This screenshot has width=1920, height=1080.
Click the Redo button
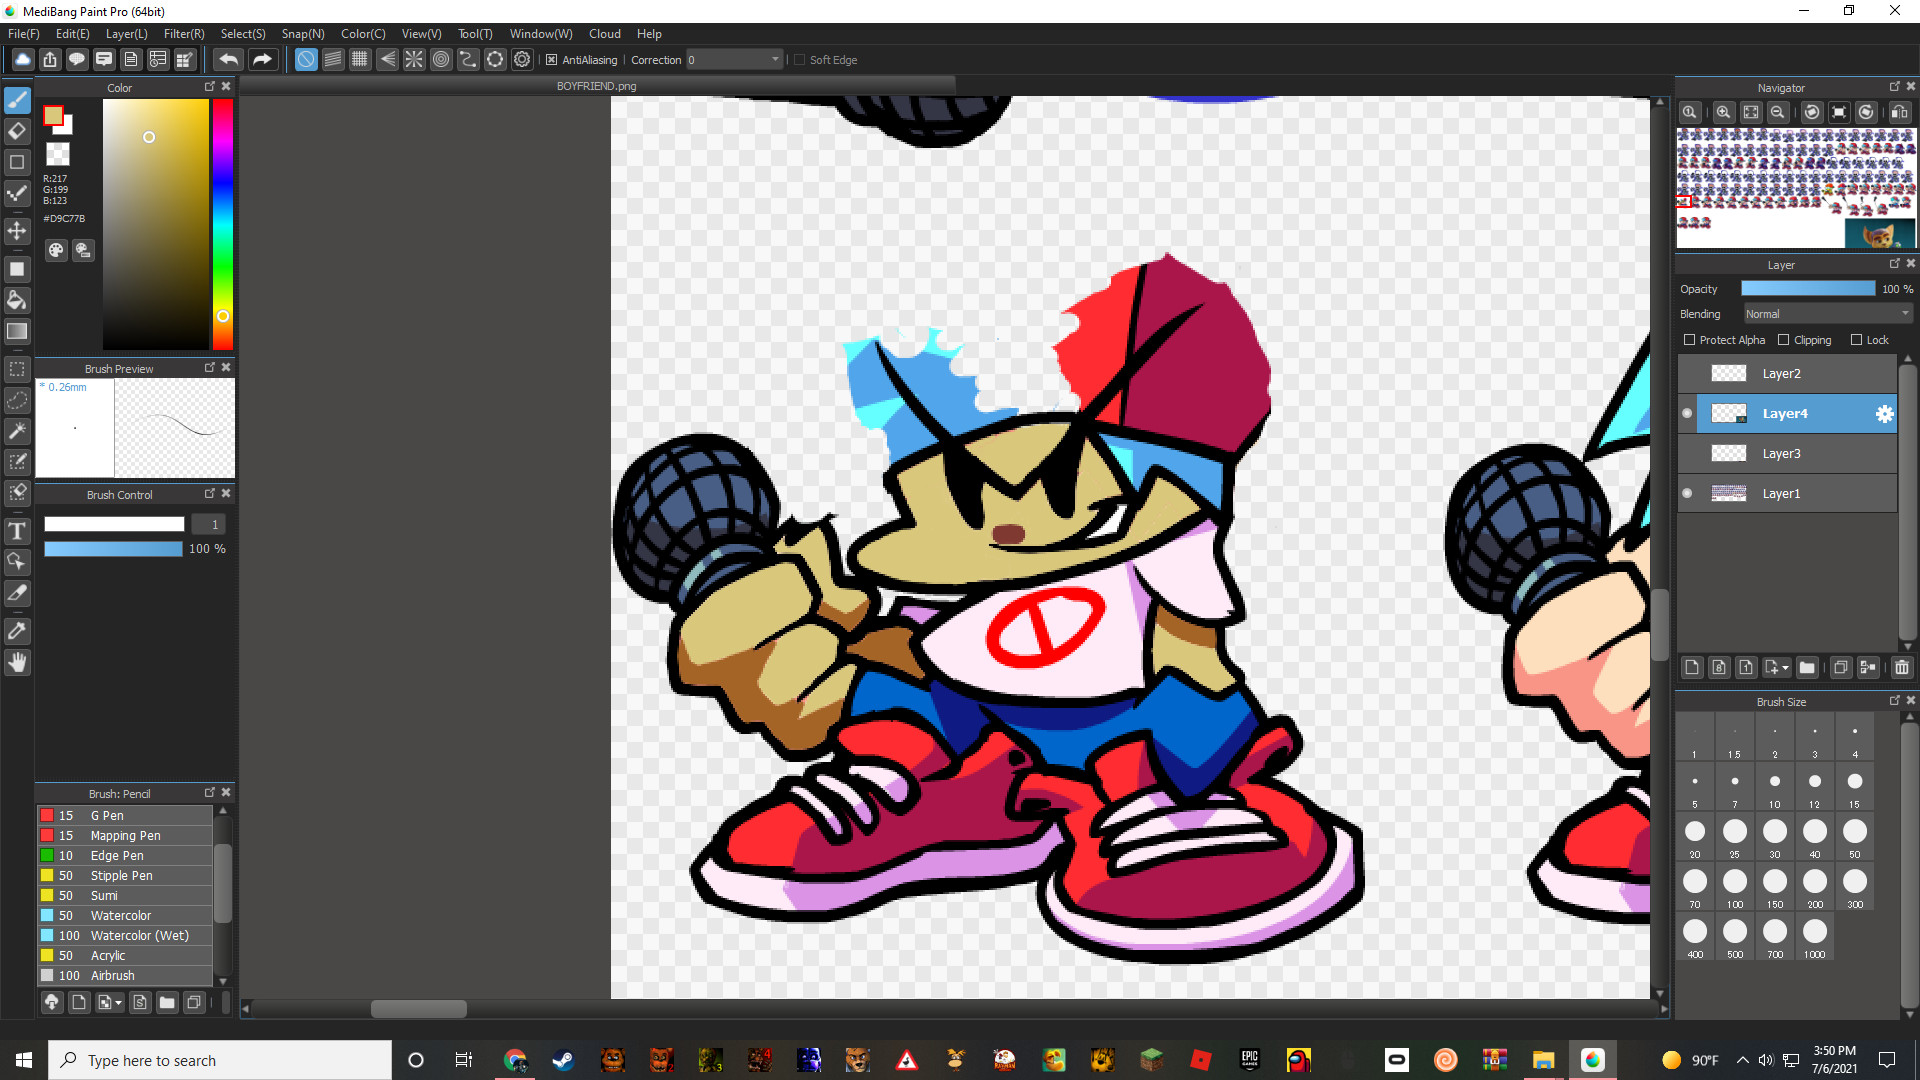pyautogui.click(x=262, y=59)
